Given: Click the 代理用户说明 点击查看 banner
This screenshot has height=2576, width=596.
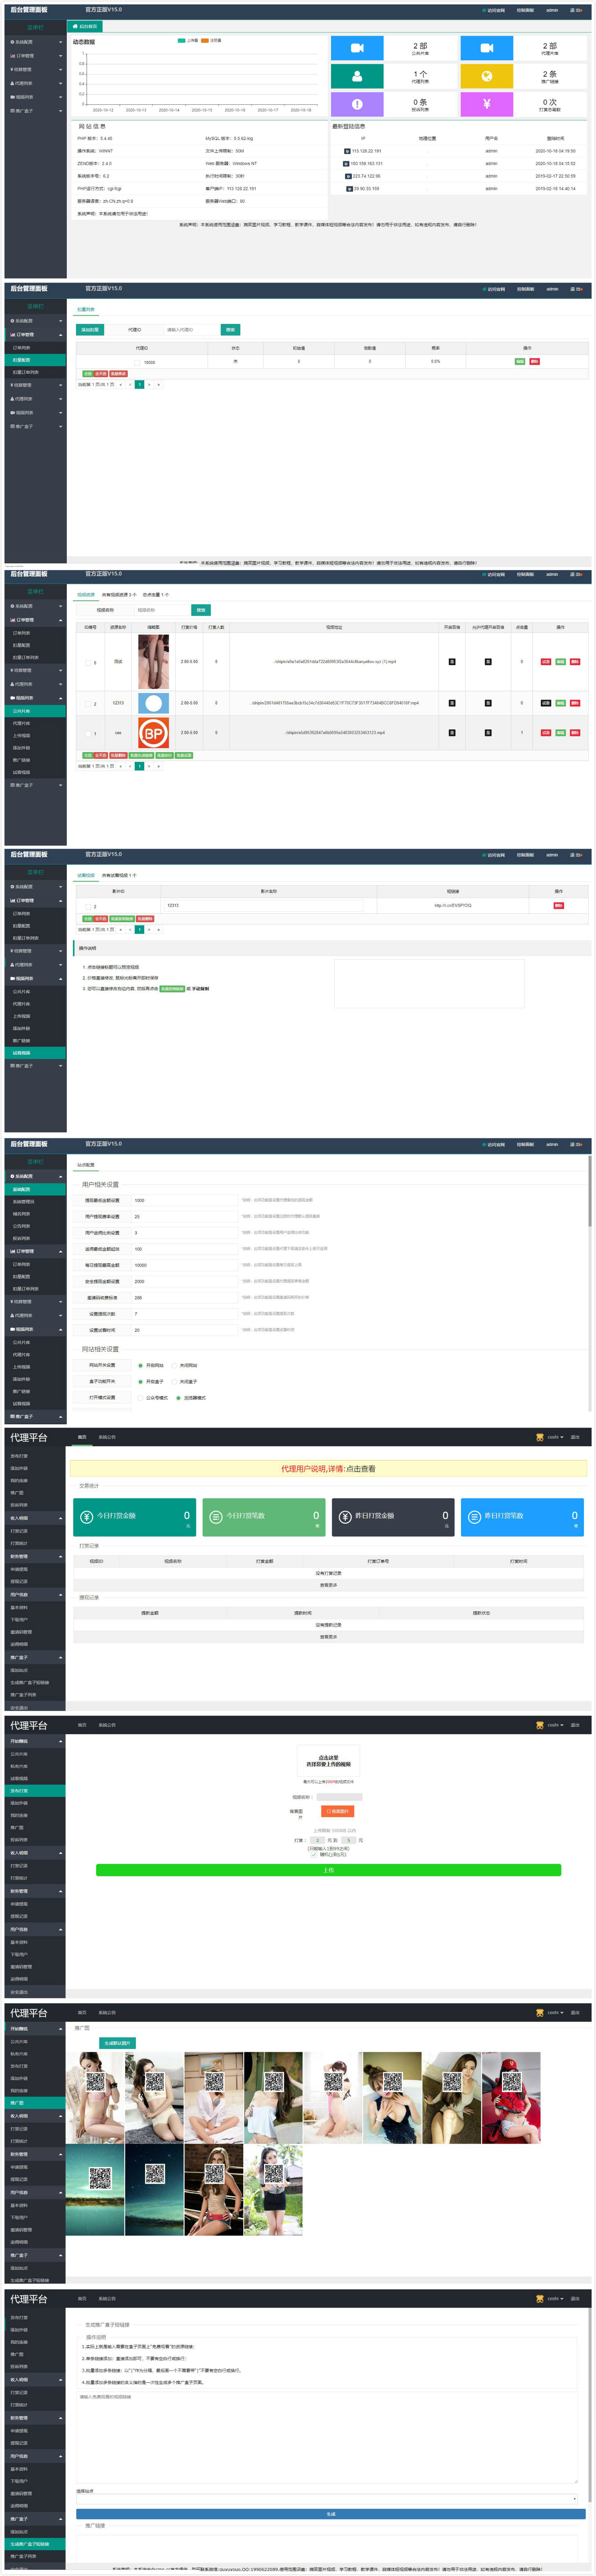Looking at the screenshot, I should (328, 1468).
